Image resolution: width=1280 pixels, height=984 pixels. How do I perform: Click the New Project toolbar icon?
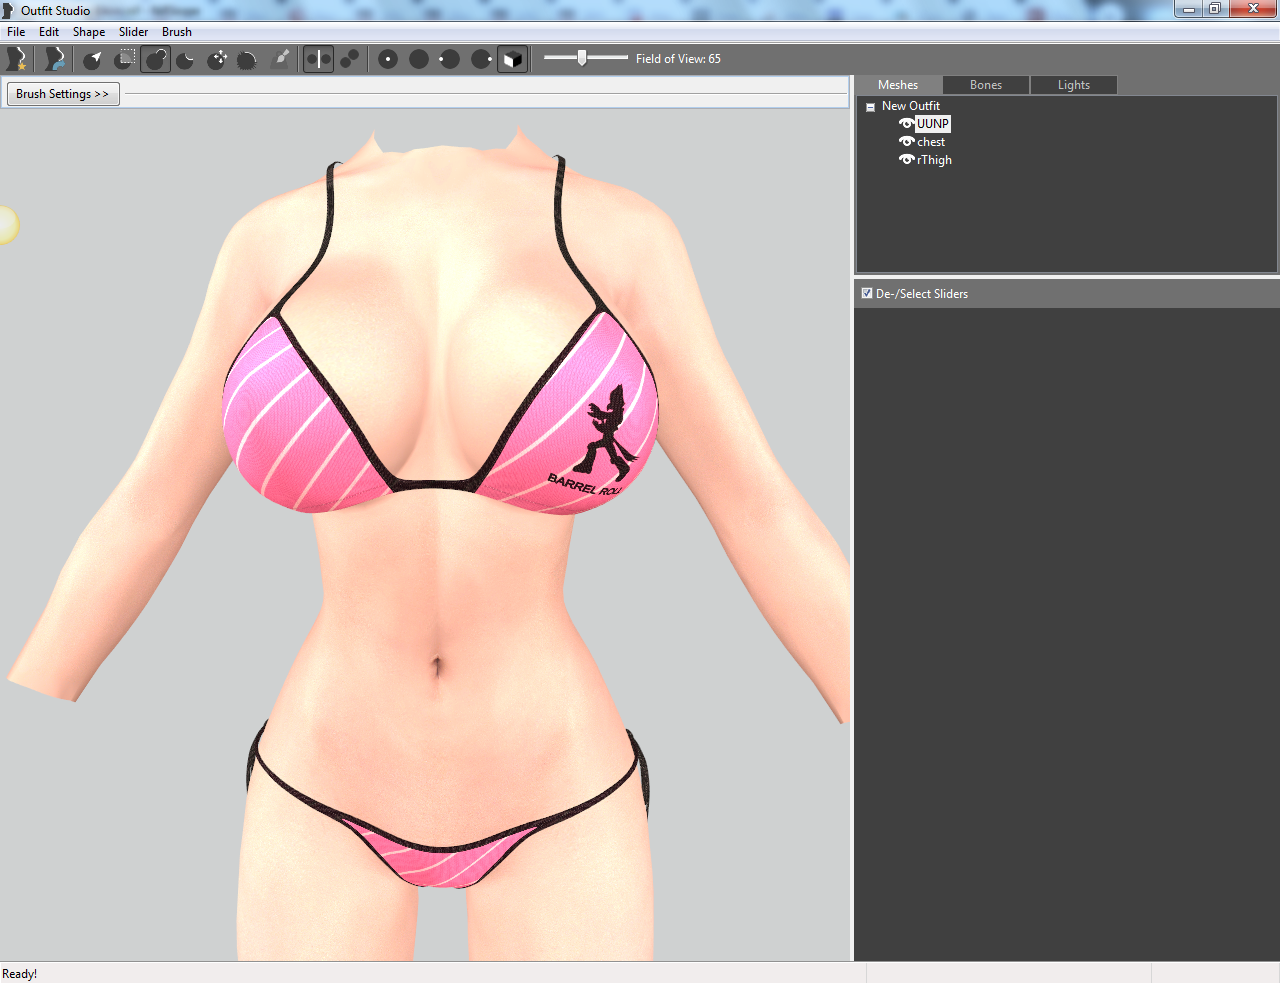coord(16,59)
